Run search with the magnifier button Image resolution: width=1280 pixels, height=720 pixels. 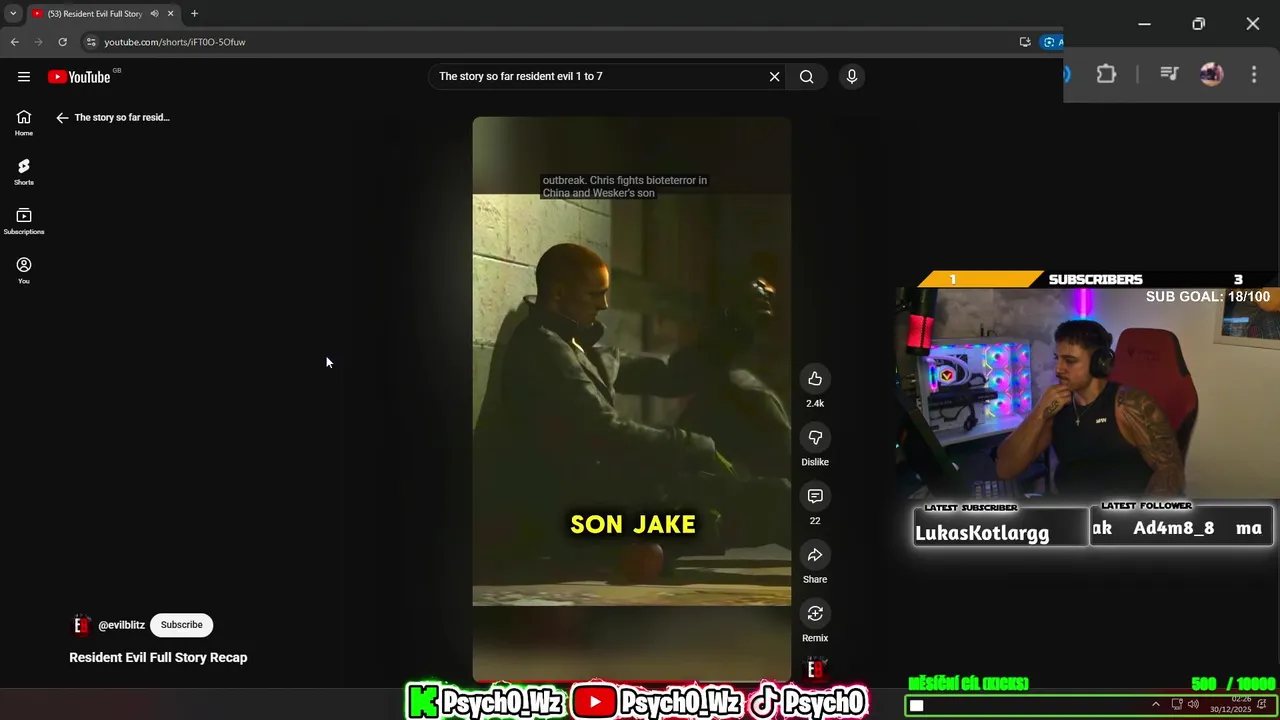(806, 77)
